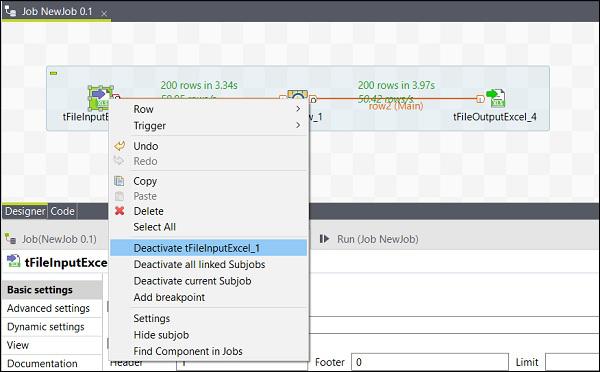Expand Trigger submenu arrow

pos(298,125)
